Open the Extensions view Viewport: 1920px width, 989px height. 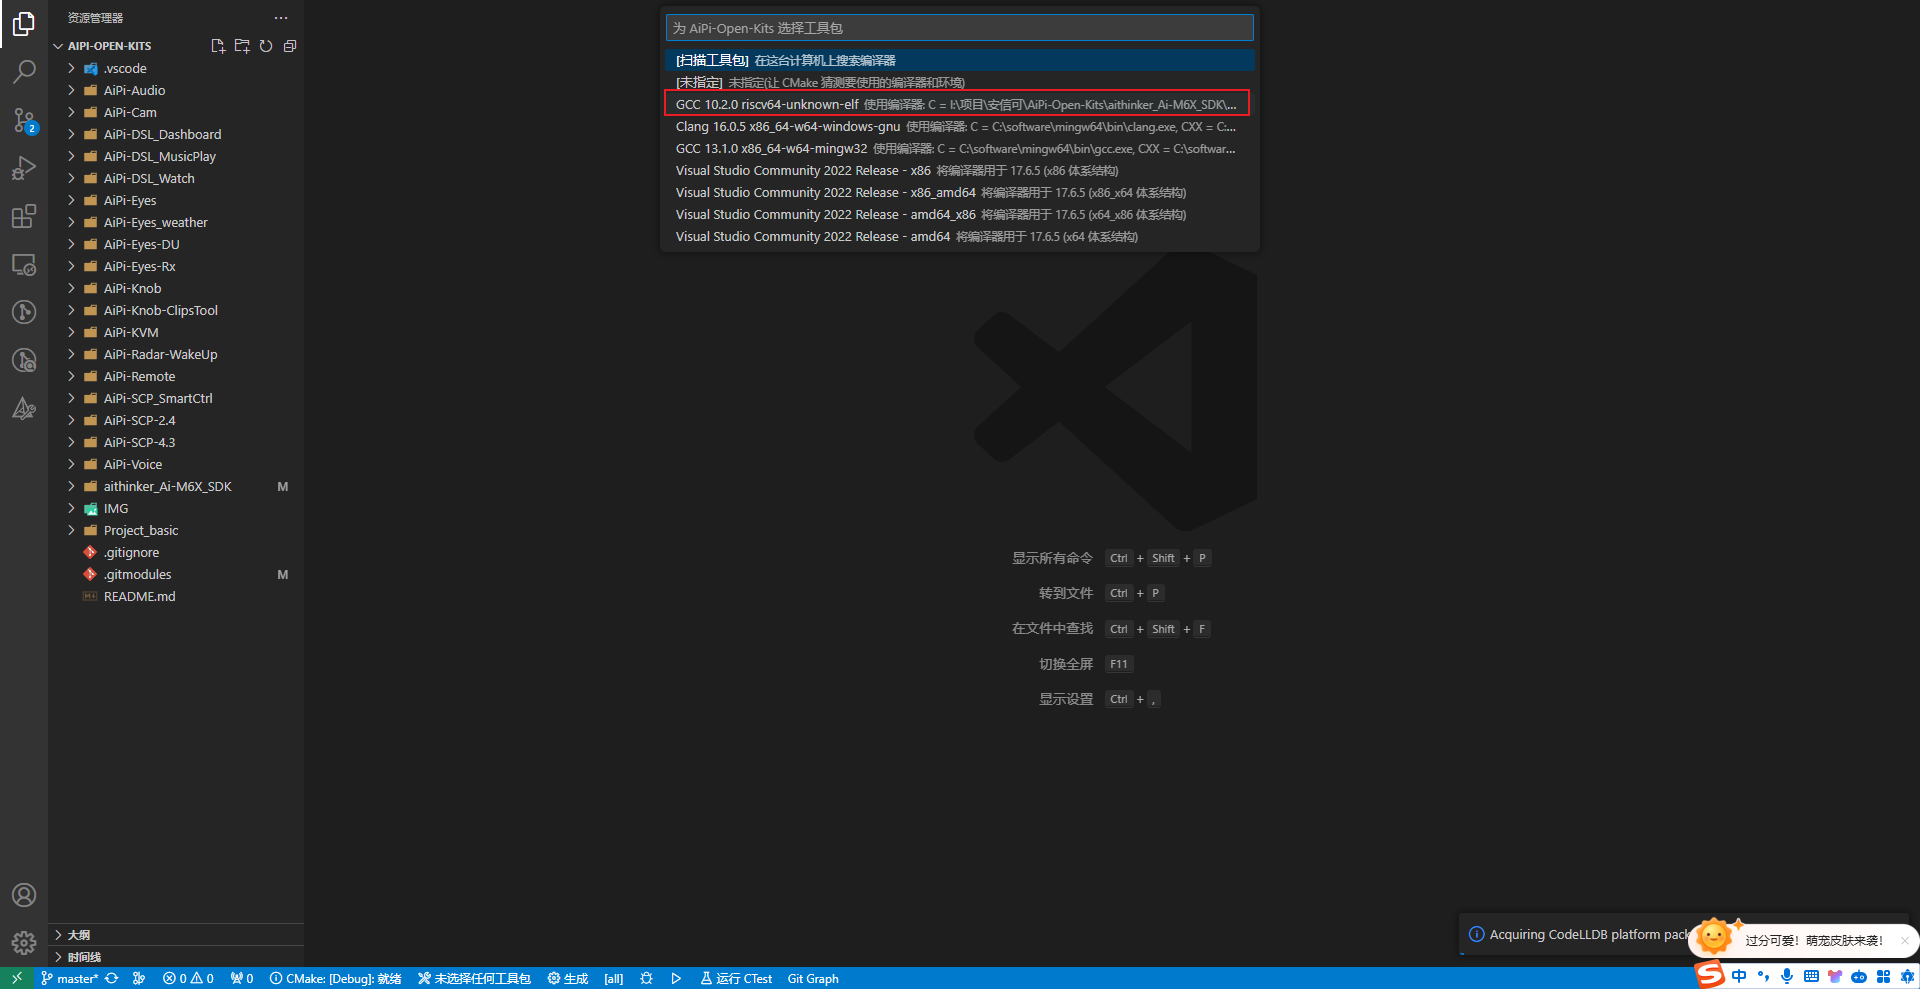click(x=24, y=216)
